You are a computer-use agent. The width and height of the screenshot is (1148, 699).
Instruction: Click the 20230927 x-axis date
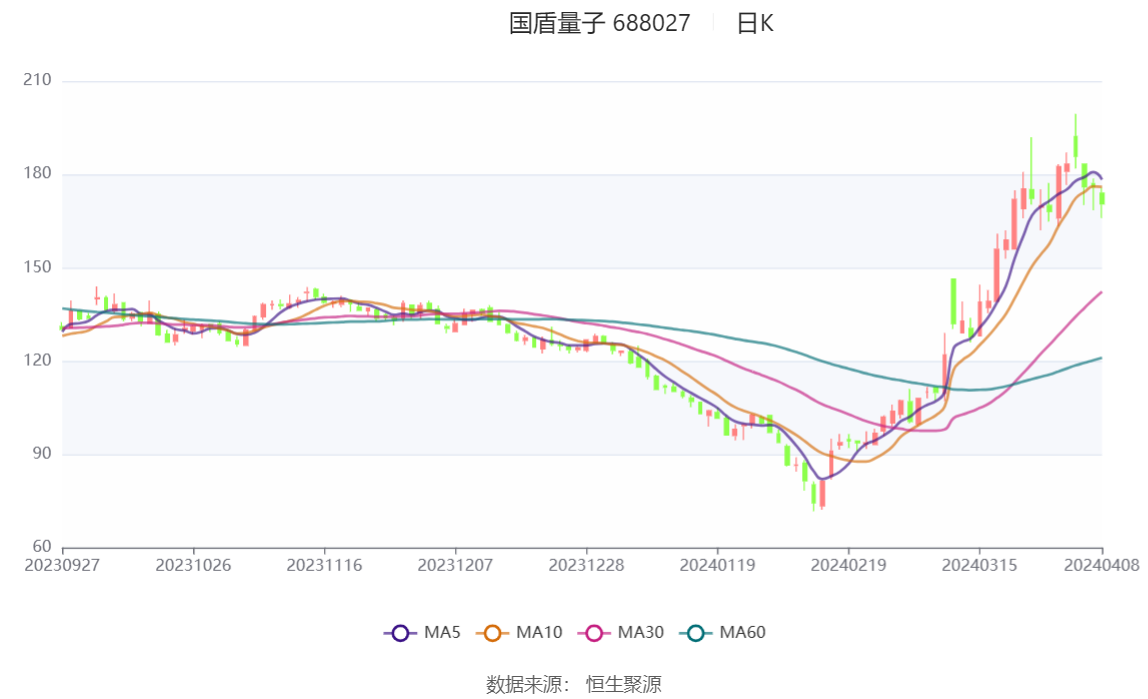[62, 565]
